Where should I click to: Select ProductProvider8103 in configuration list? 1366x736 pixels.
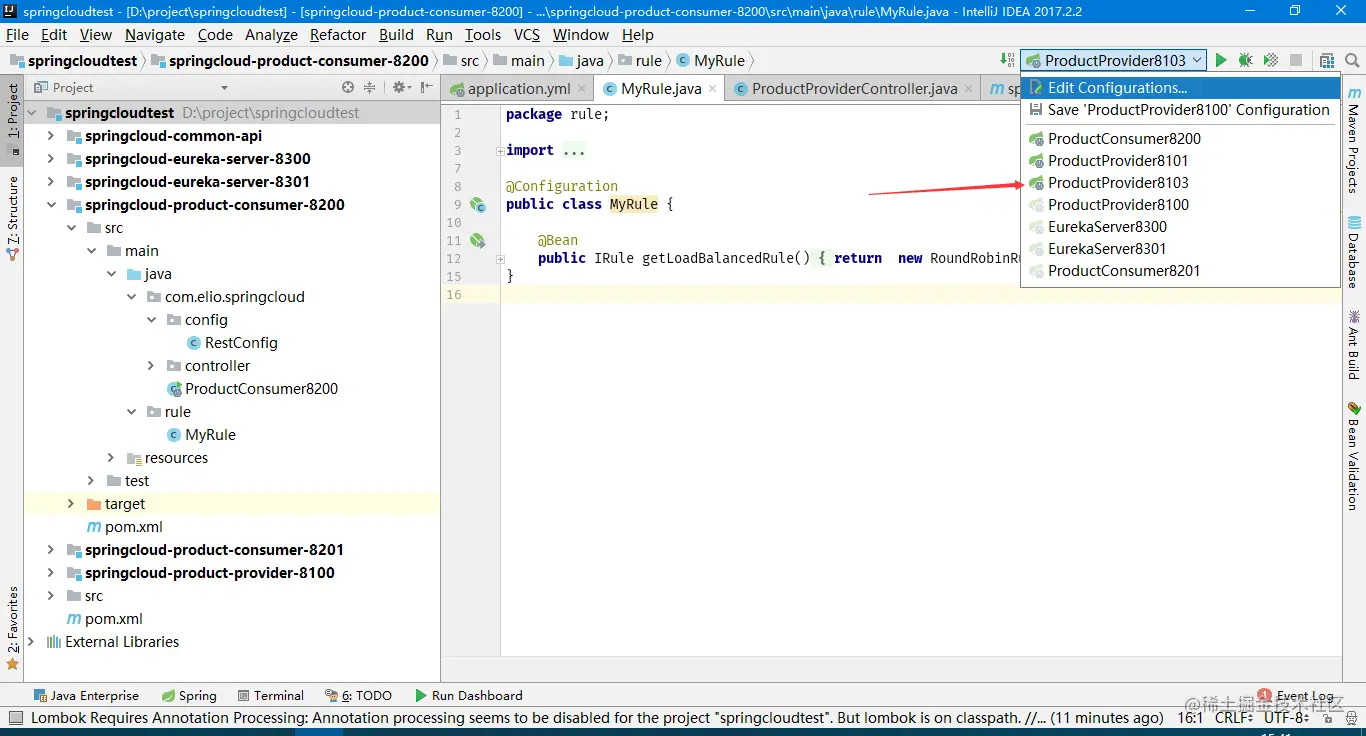click(1180, 183)
